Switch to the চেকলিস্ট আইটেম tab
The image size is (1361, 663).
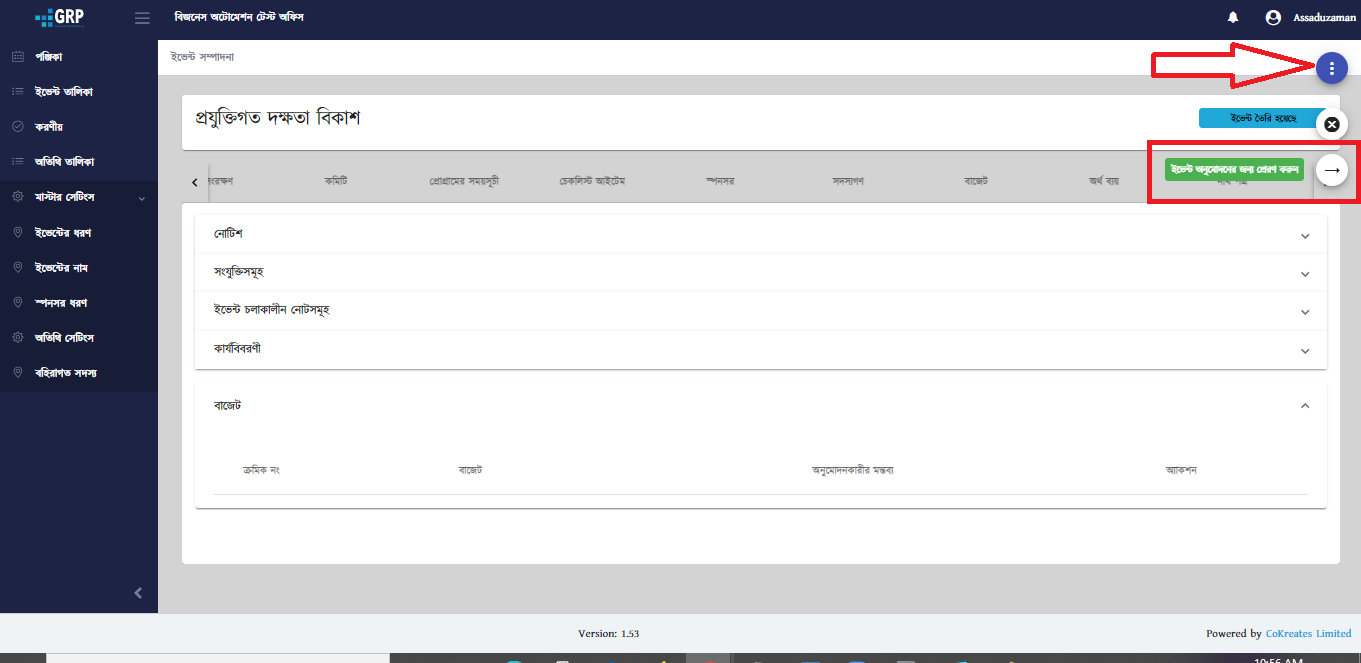tap(591, 181)
